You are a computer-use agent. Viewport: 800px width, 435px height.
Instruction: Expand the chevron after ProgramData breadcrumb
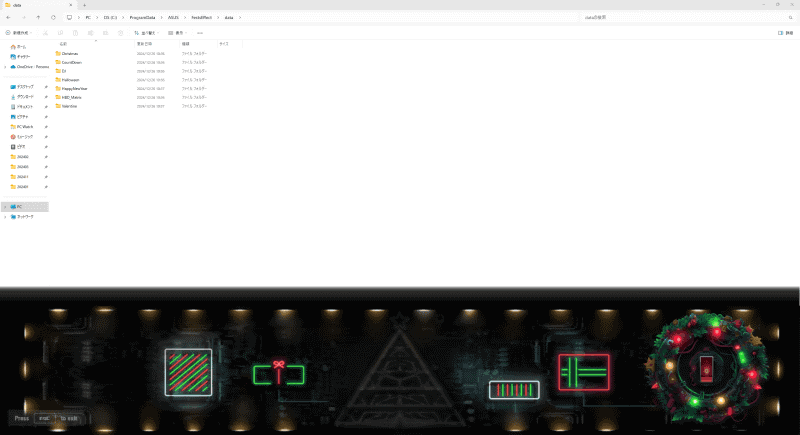[162, 17]
